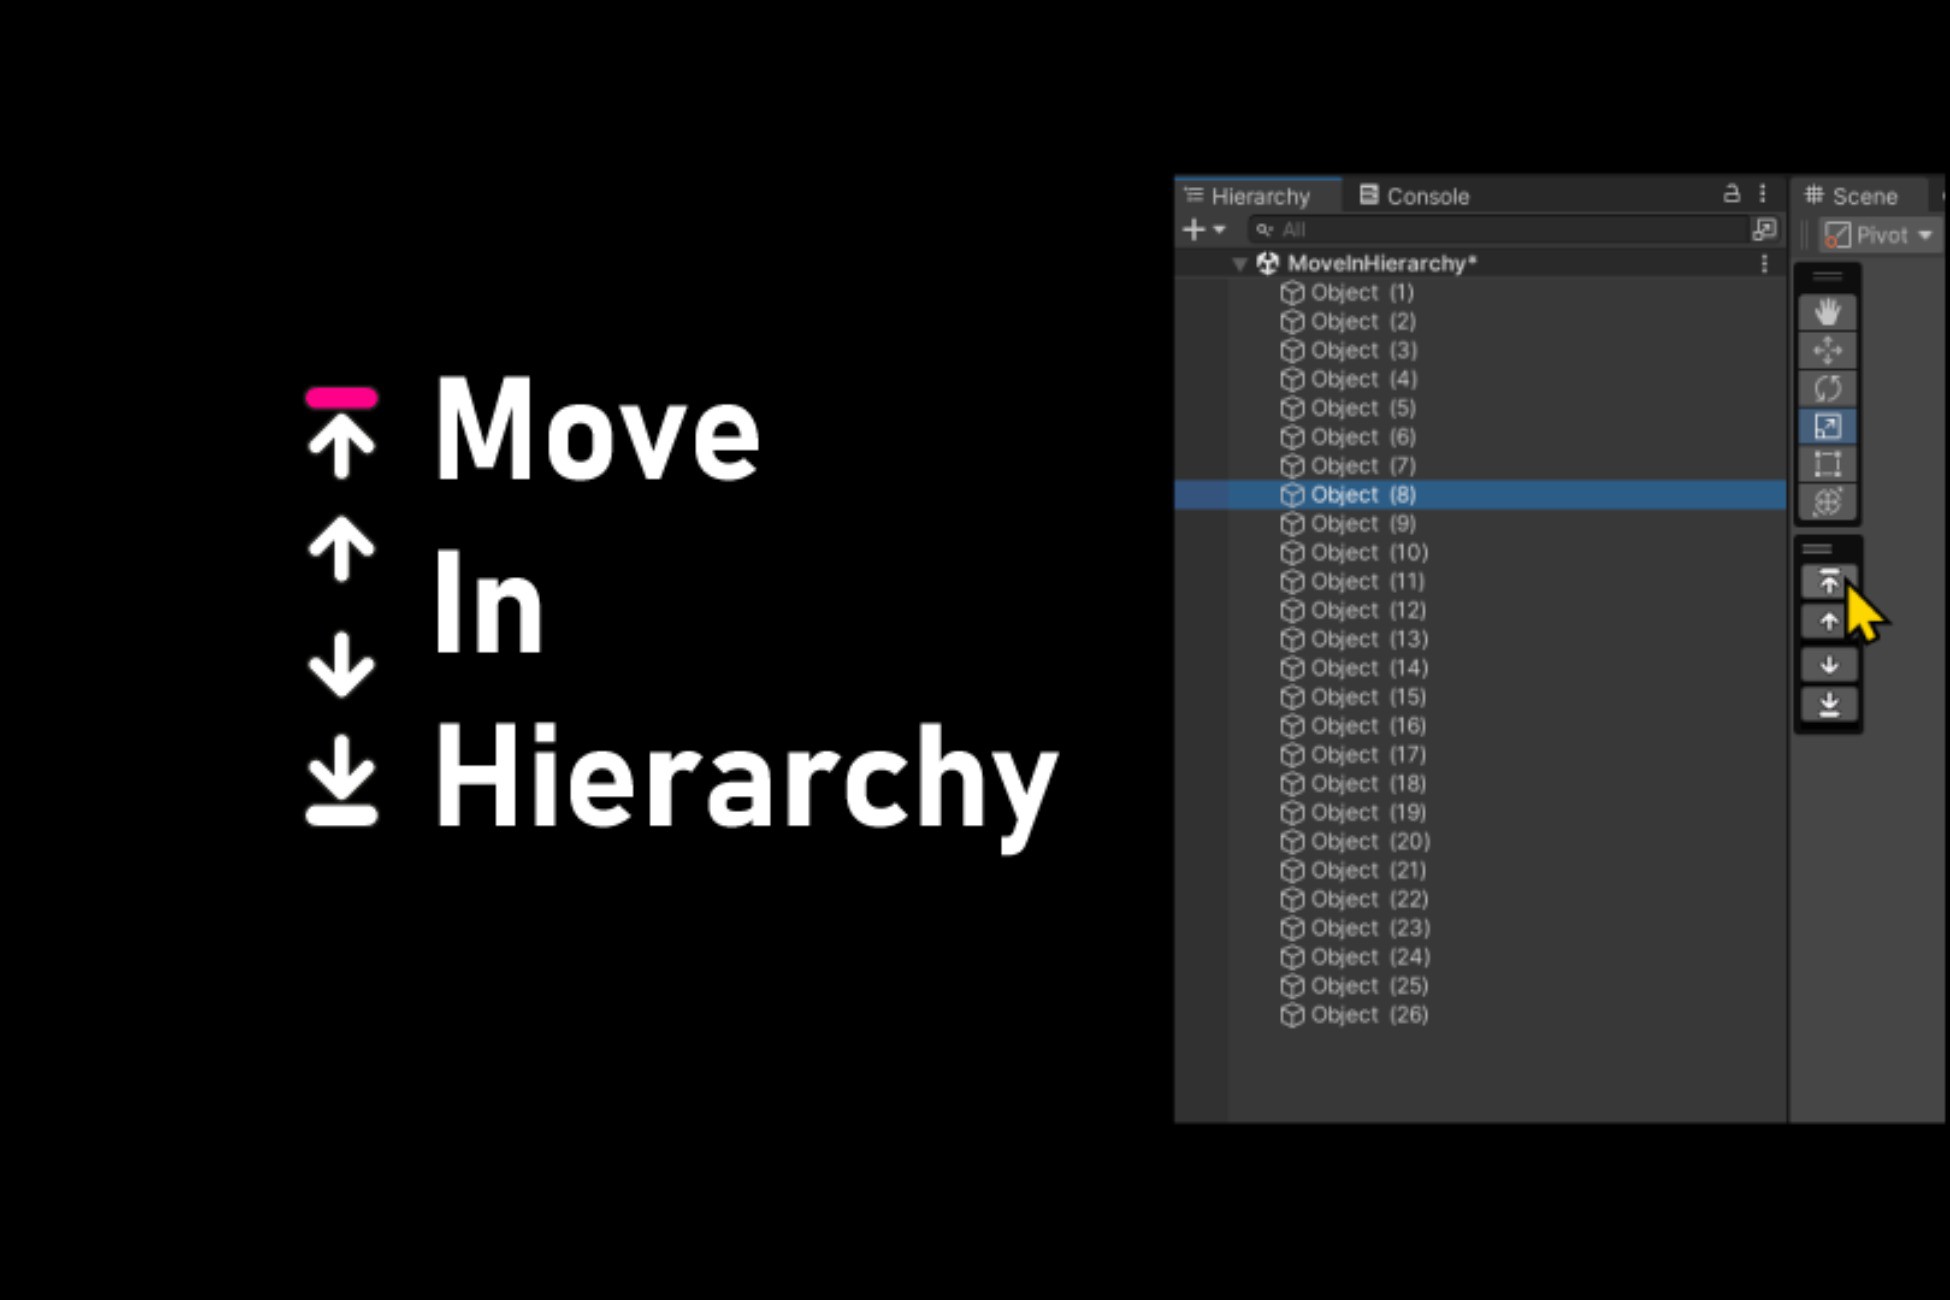Select the combined Transform tool
The image size is (1950, 1300).
1827,502
